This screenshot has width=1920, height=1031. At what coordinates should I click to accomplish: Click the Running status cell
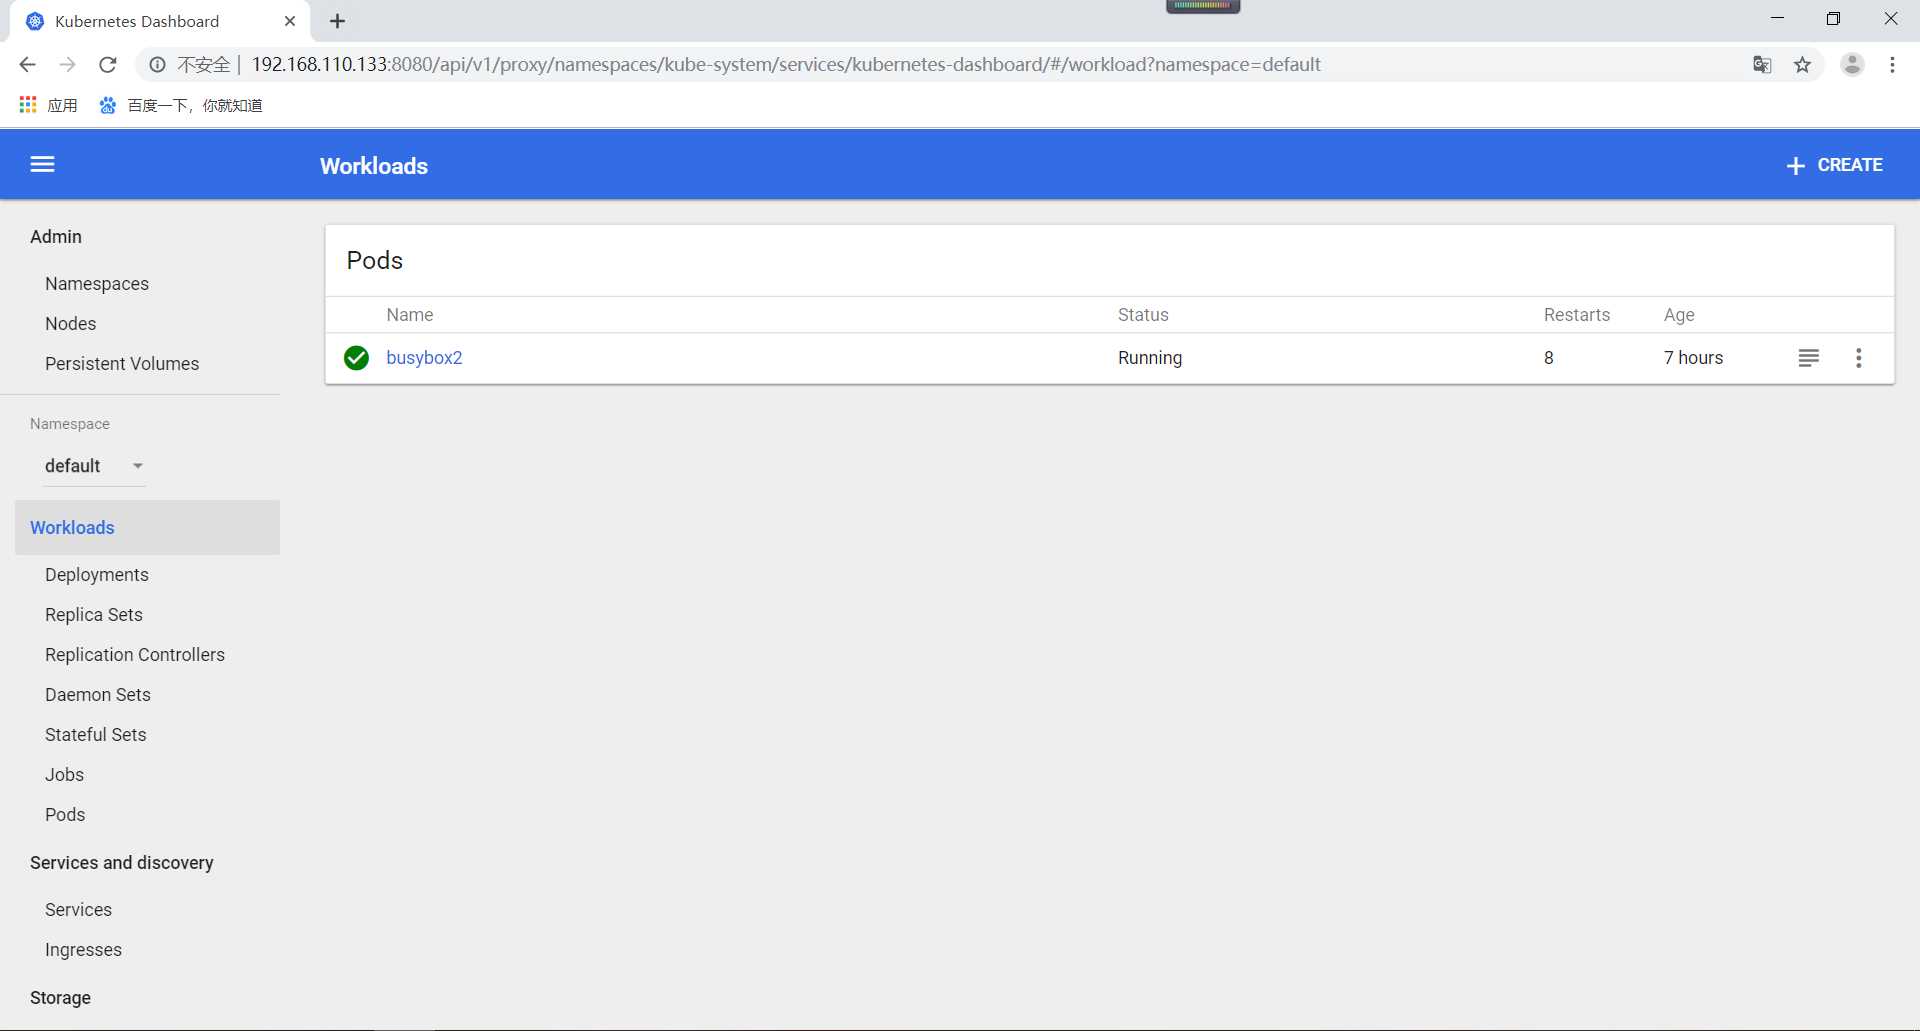(1150, 358)
